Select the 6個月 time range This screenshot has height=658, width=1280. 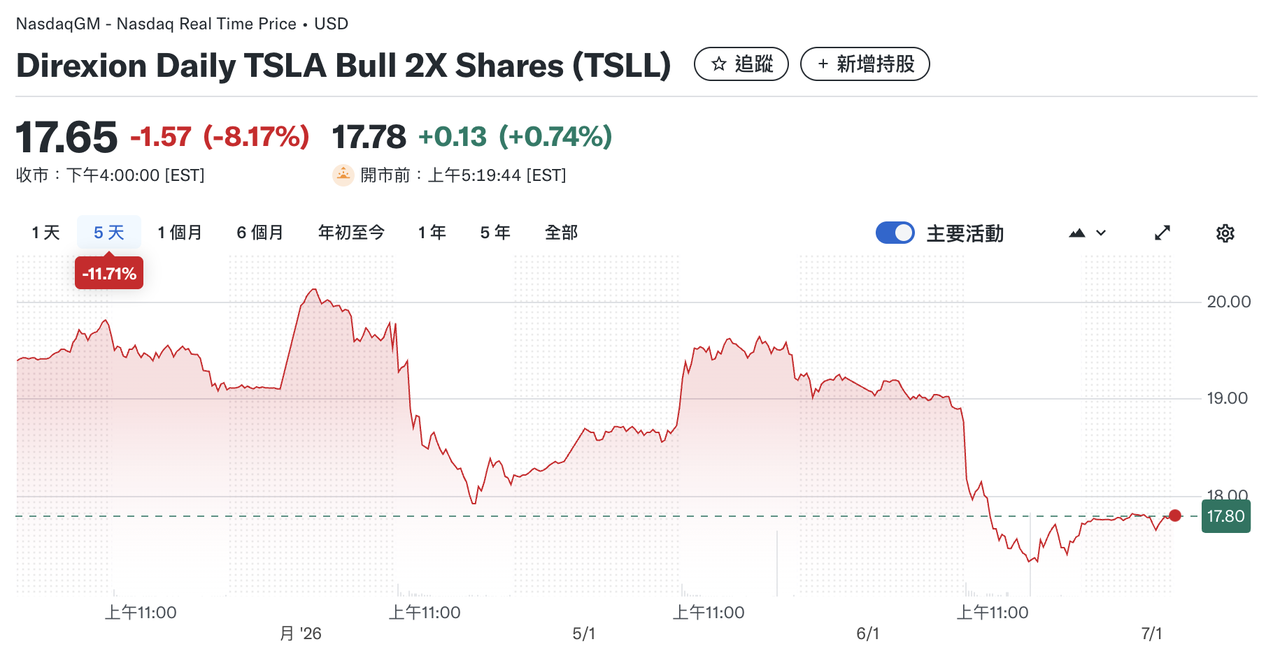coord(260,231)
